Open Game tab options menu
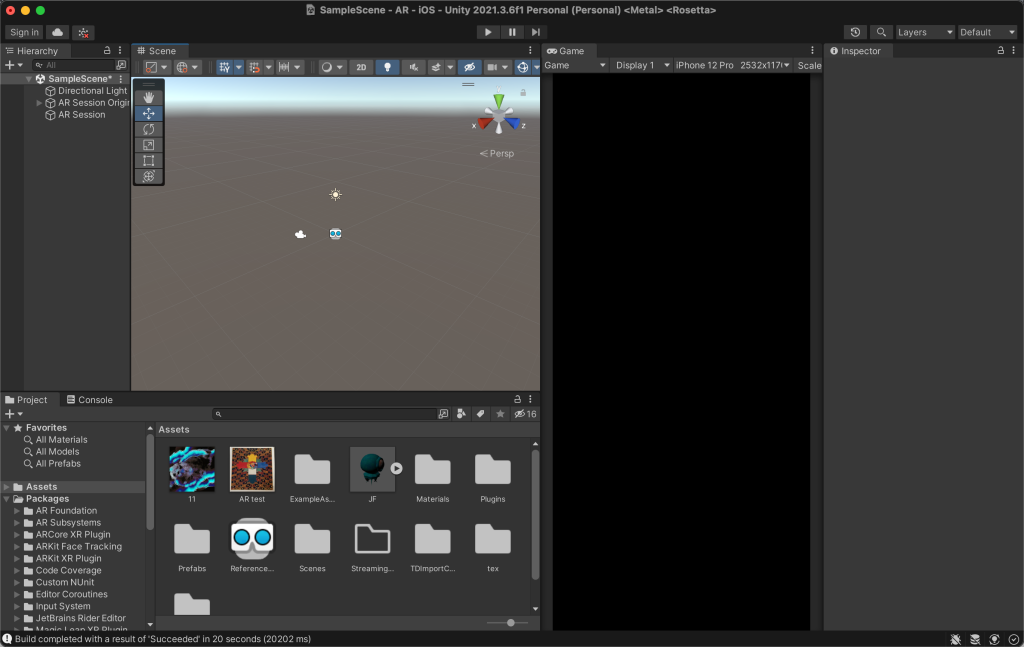Screen dimensions: 1024x647 [812, 50]
